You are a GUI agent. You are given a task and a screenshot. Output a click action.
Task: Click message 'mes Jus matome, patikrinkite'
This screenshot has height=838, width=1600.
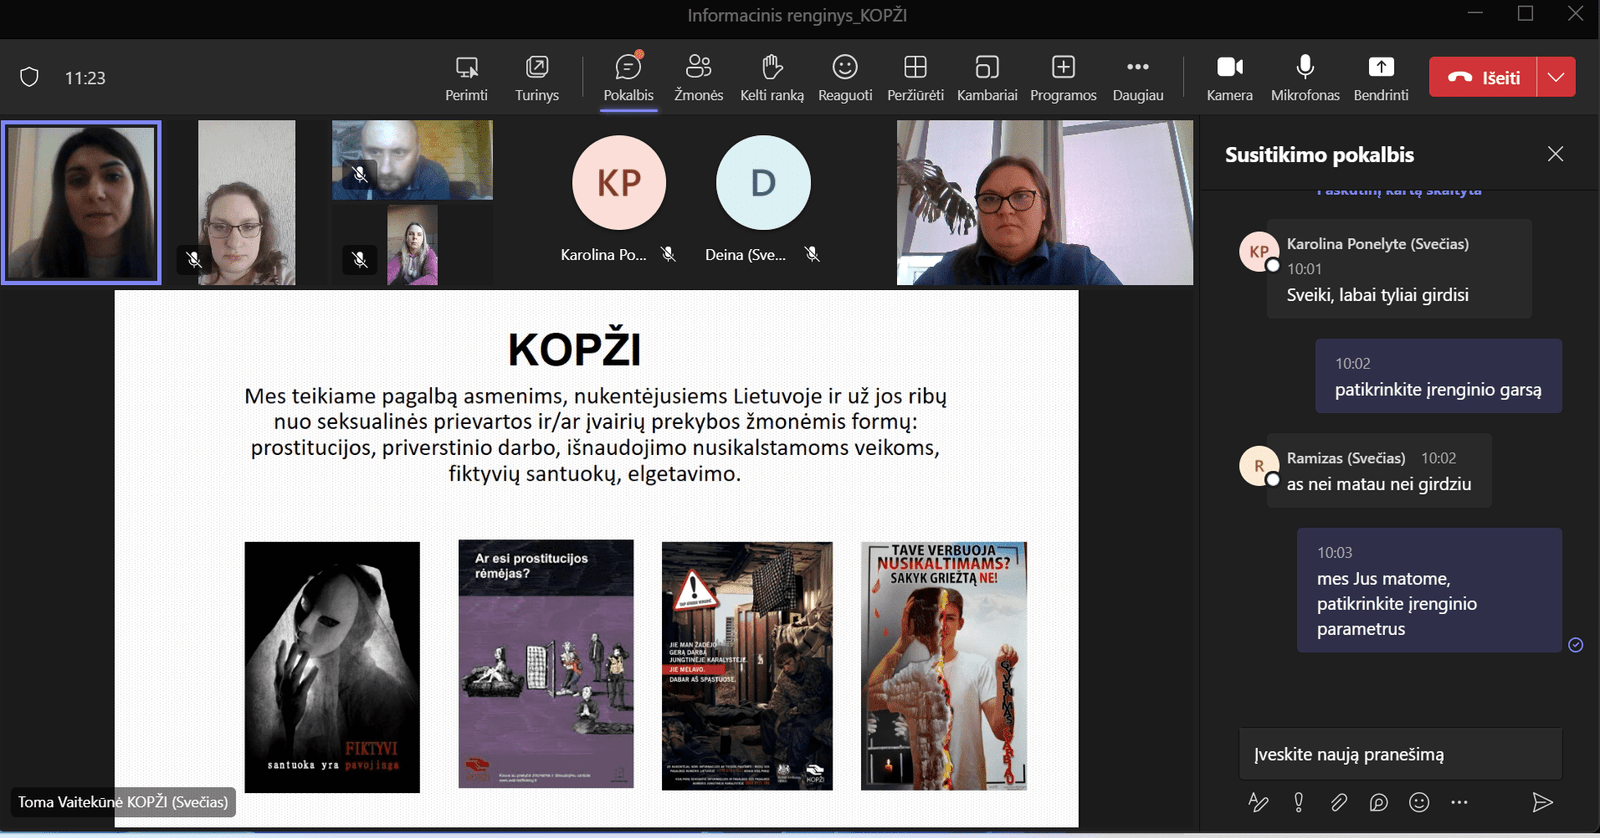point(1429,591)
